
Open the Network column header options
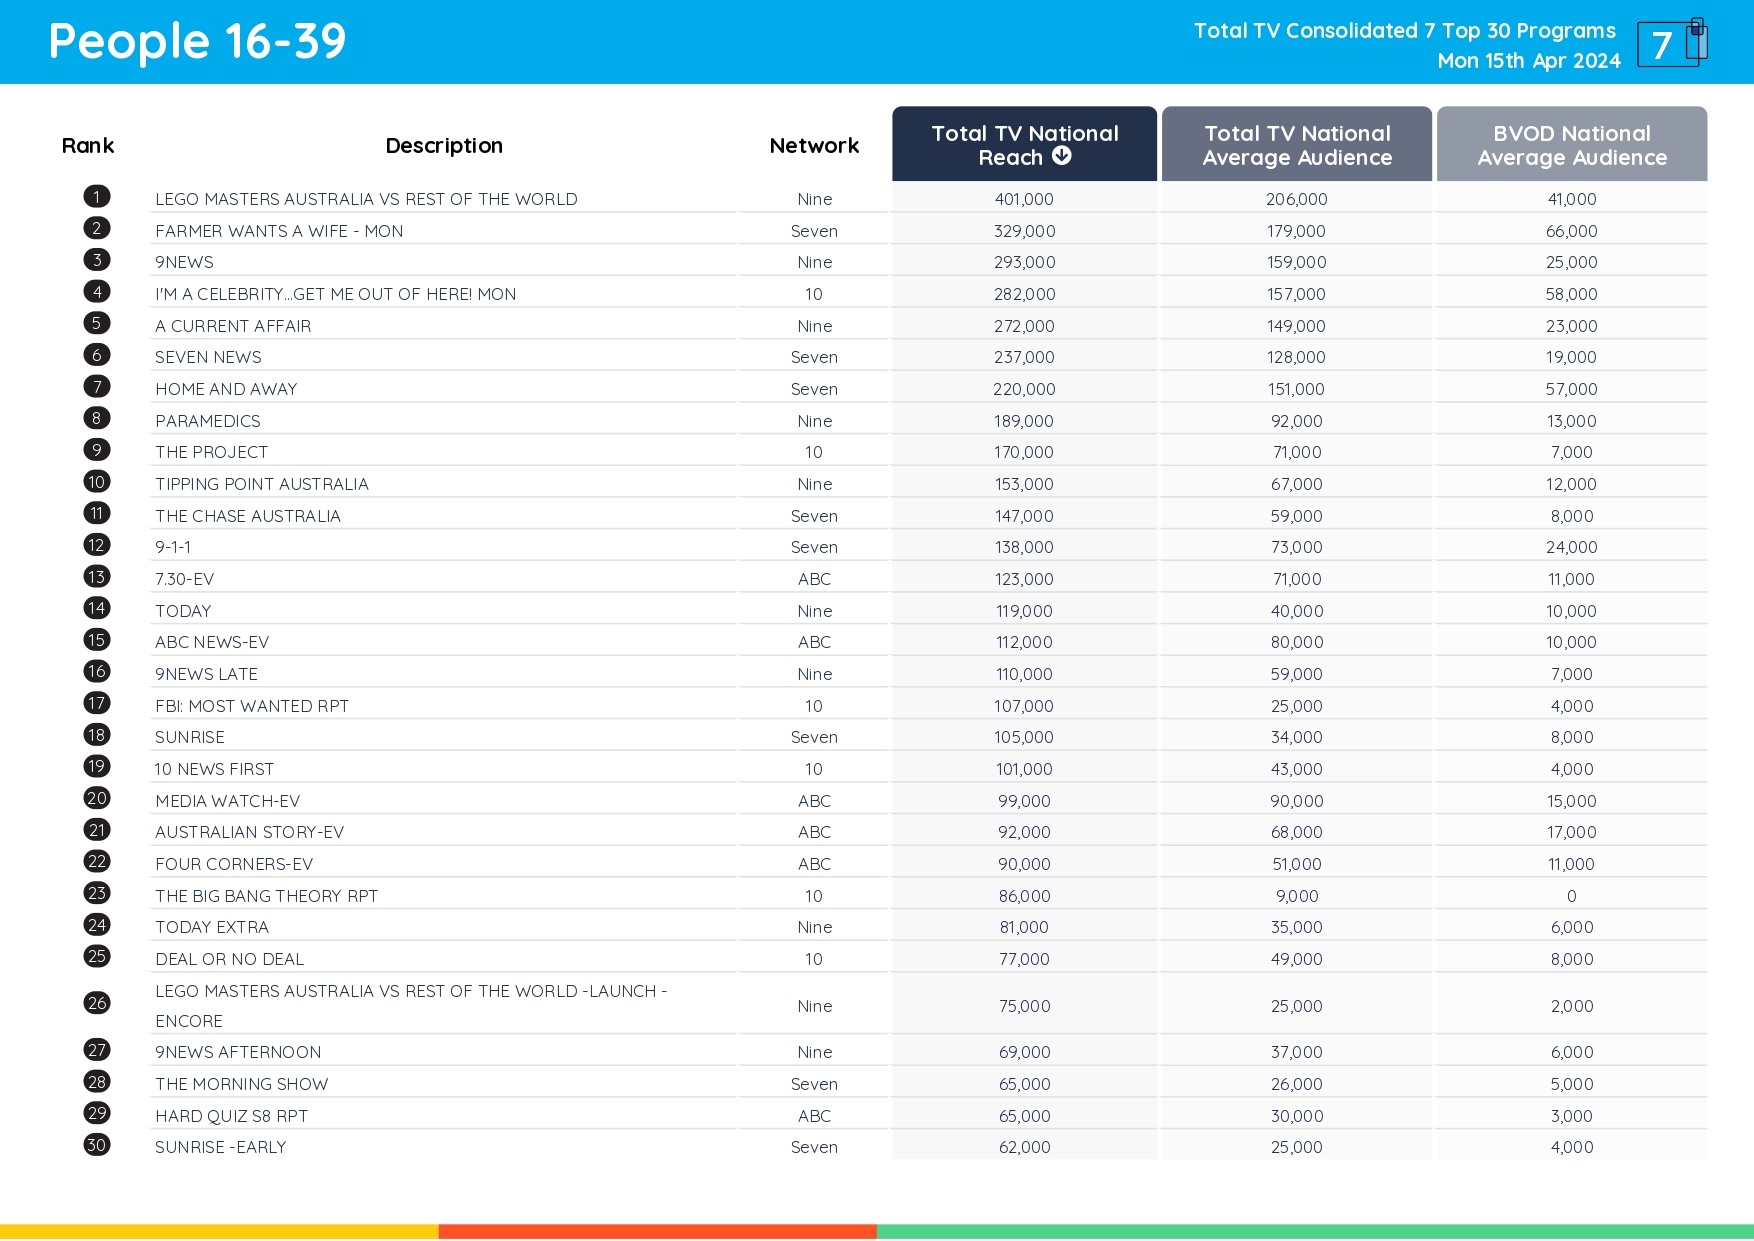pos(813,144)
